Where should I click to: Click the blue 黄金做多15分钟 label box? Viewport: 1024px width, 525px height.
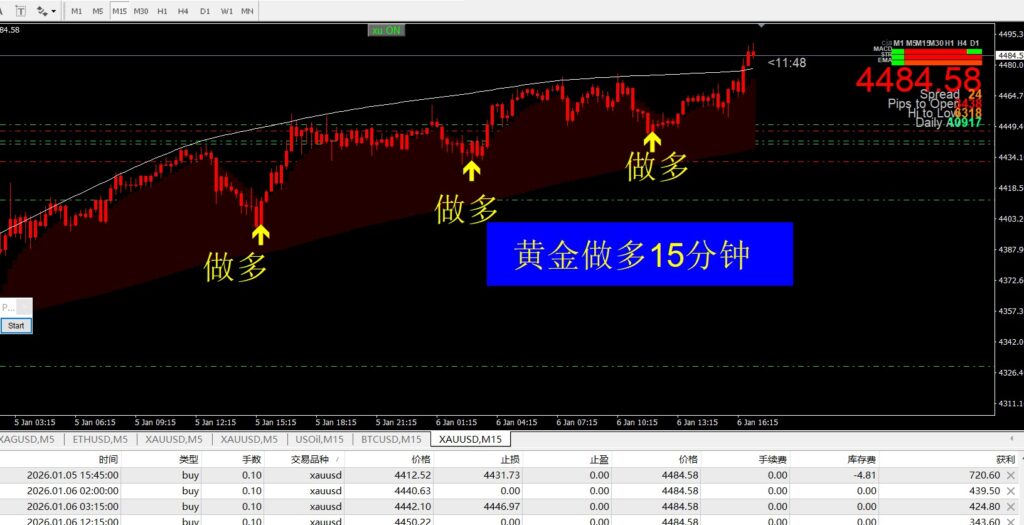(x=639, y=254)
